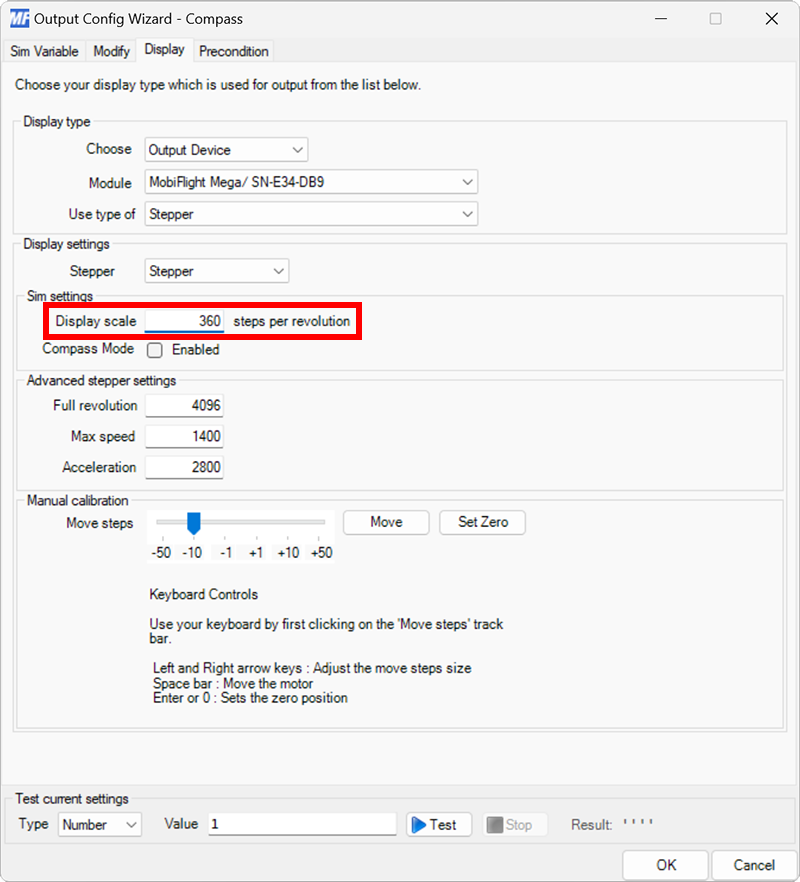Click the blue play icon on Test button
The height and width of the screenshot is (882, 800).
coord(421,824)
